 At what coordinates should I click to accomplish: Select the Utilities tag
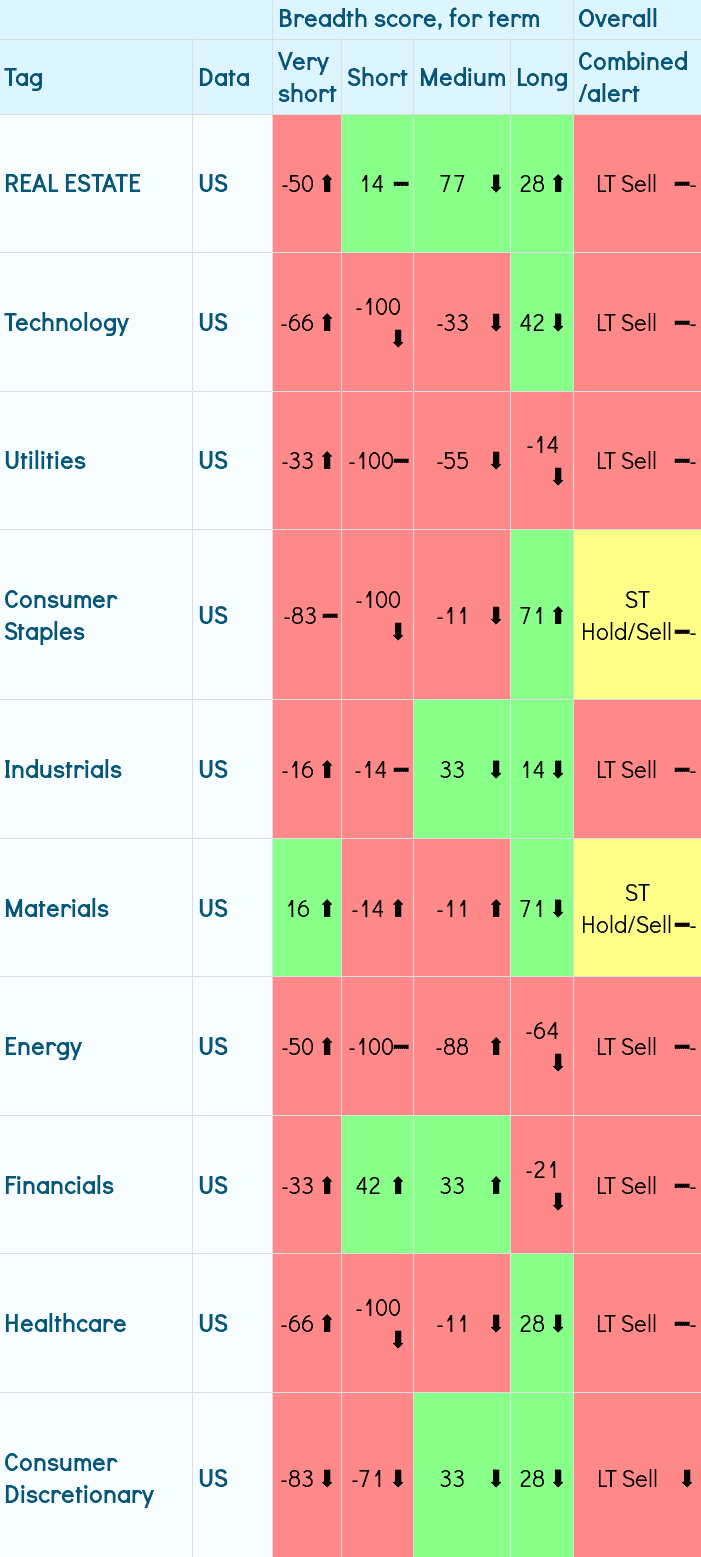pyautogui.click(x=45, y=461)
